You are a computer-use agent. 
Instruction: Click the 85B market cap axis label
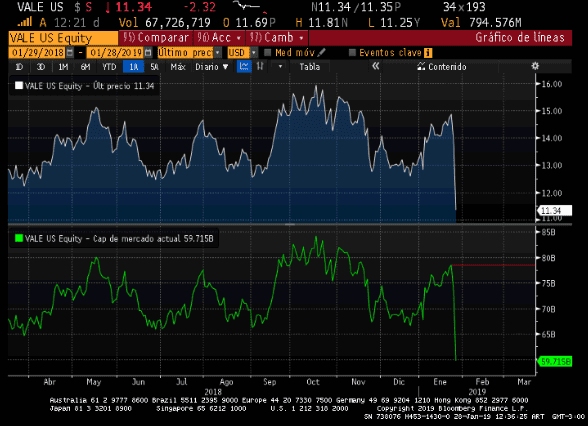(548, 232)
